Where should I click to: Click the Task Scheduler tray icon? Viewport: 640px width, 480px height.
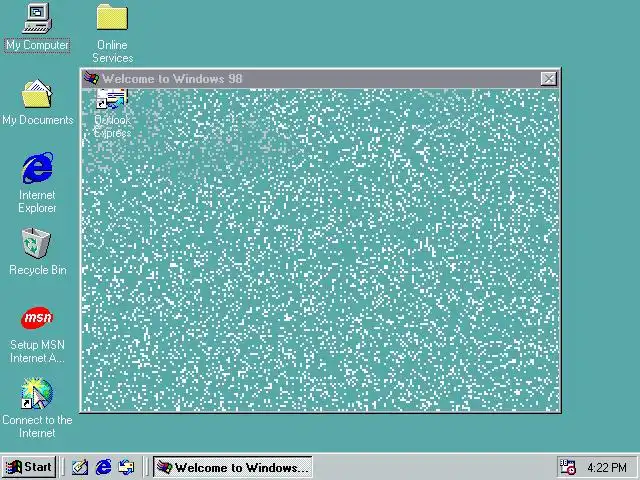[567, 467]
